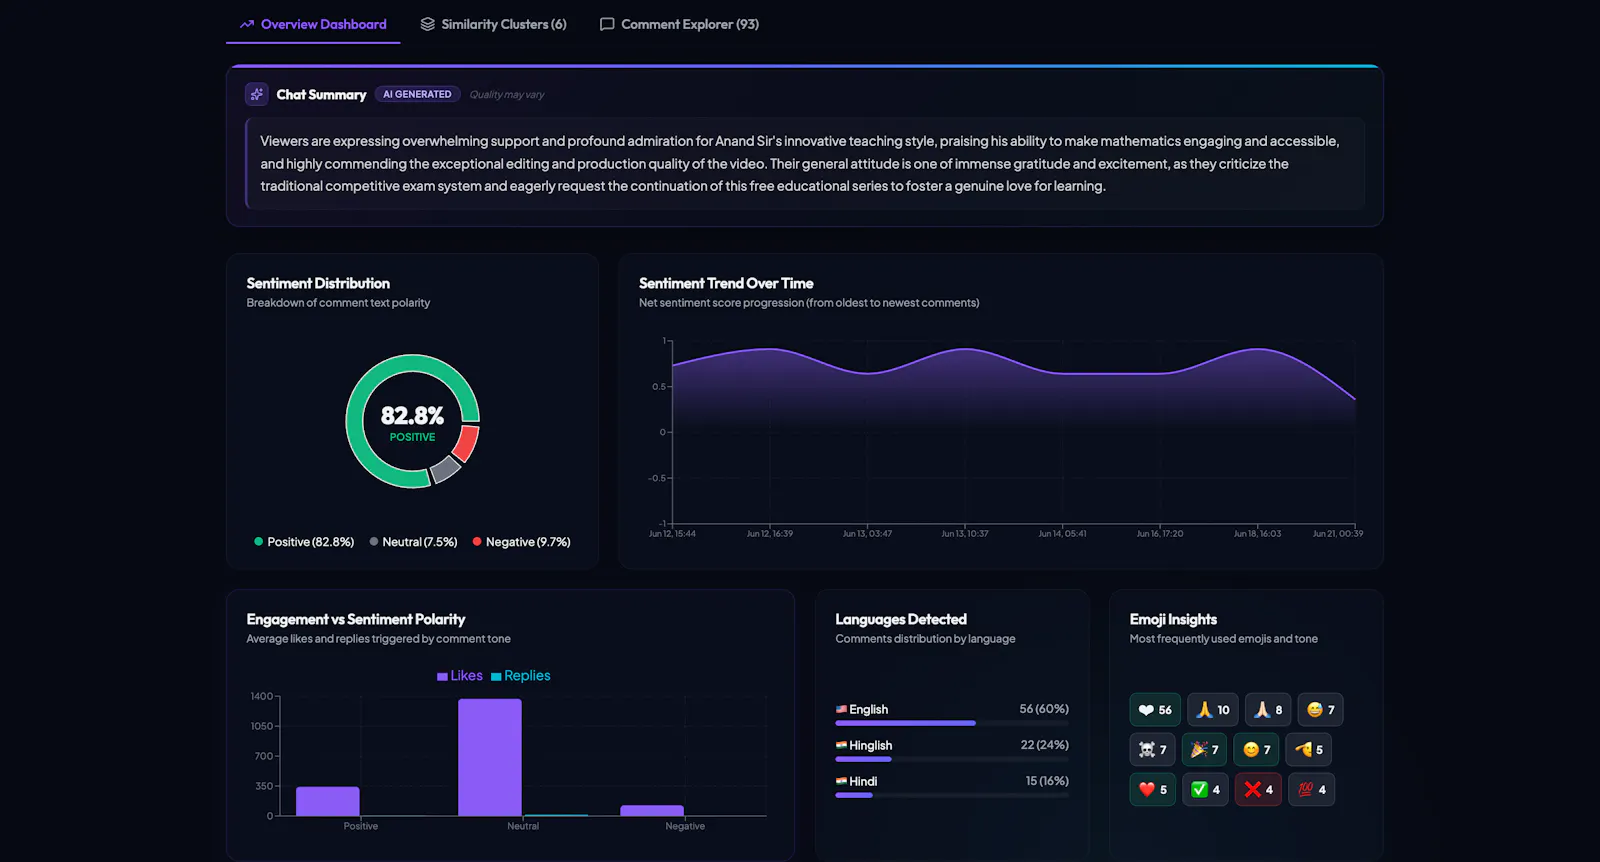Click the red negative segment of the donut

pos(467,442)
